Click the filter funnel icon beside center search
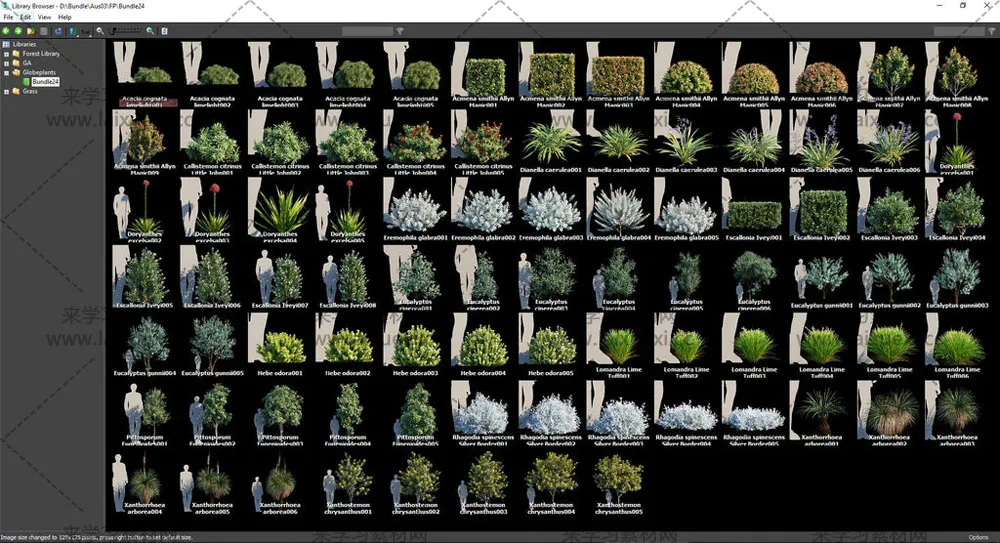Viewport: 1000px width, 543px height. [400, 31]
